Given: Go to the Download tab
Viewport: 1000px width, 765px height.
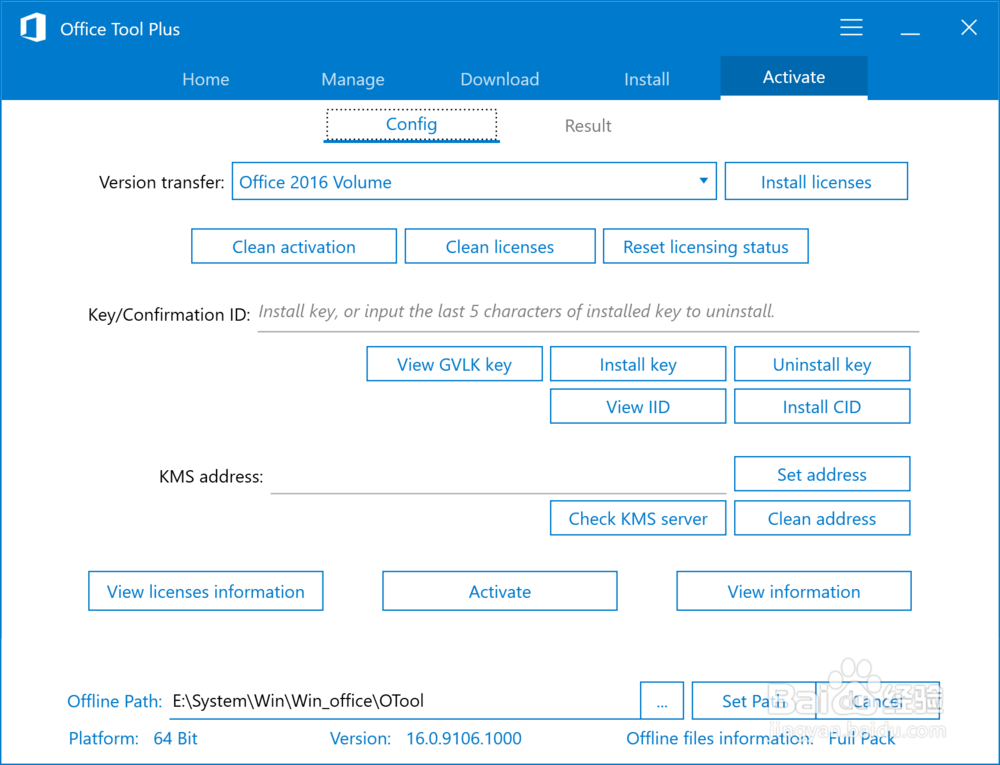Looking at the screenshot, I should 500,79.
